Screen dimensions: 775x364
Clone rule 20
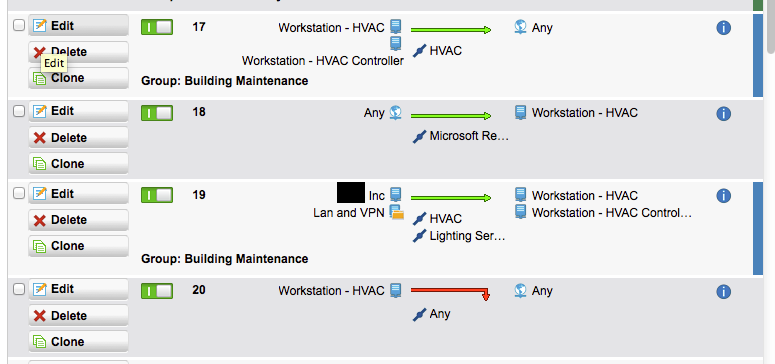click(x=78, y=342)
